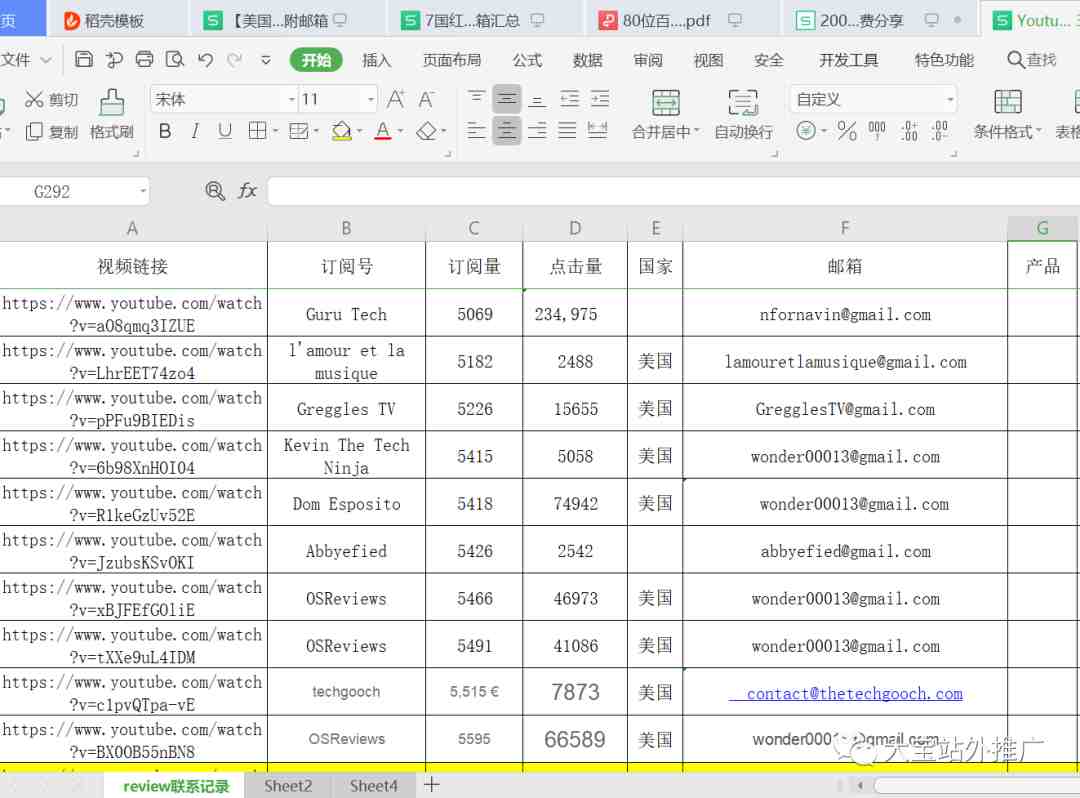Apply currency format icon
This screenshot has height=798, width=1080.
pyautogui.click(x=806, y=130)
